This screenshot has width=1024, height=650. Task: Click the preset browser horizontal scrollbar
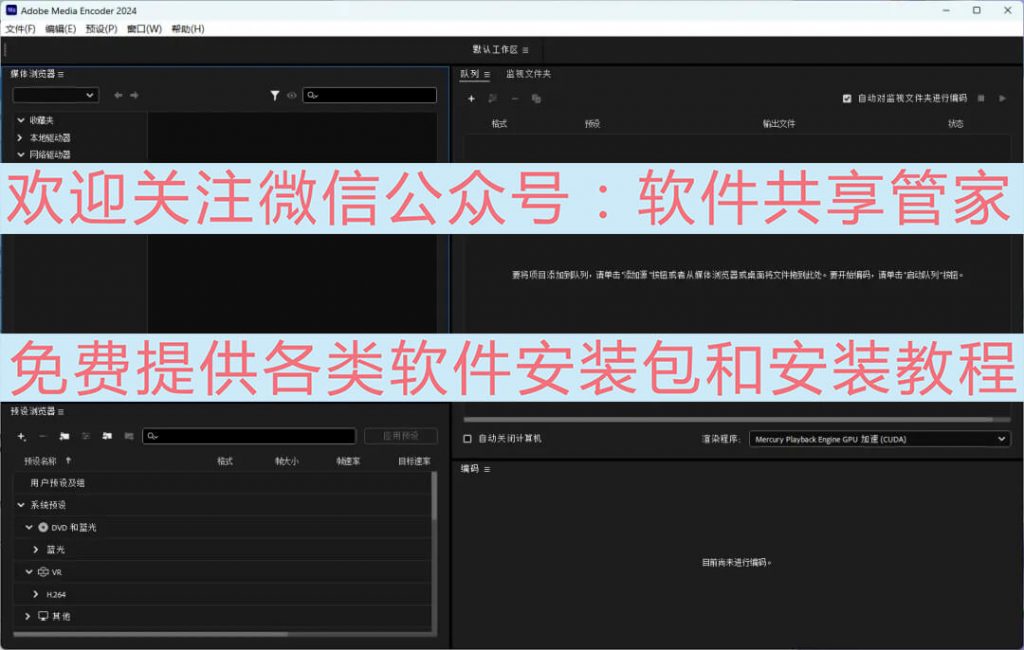click(x=150, y=634)
